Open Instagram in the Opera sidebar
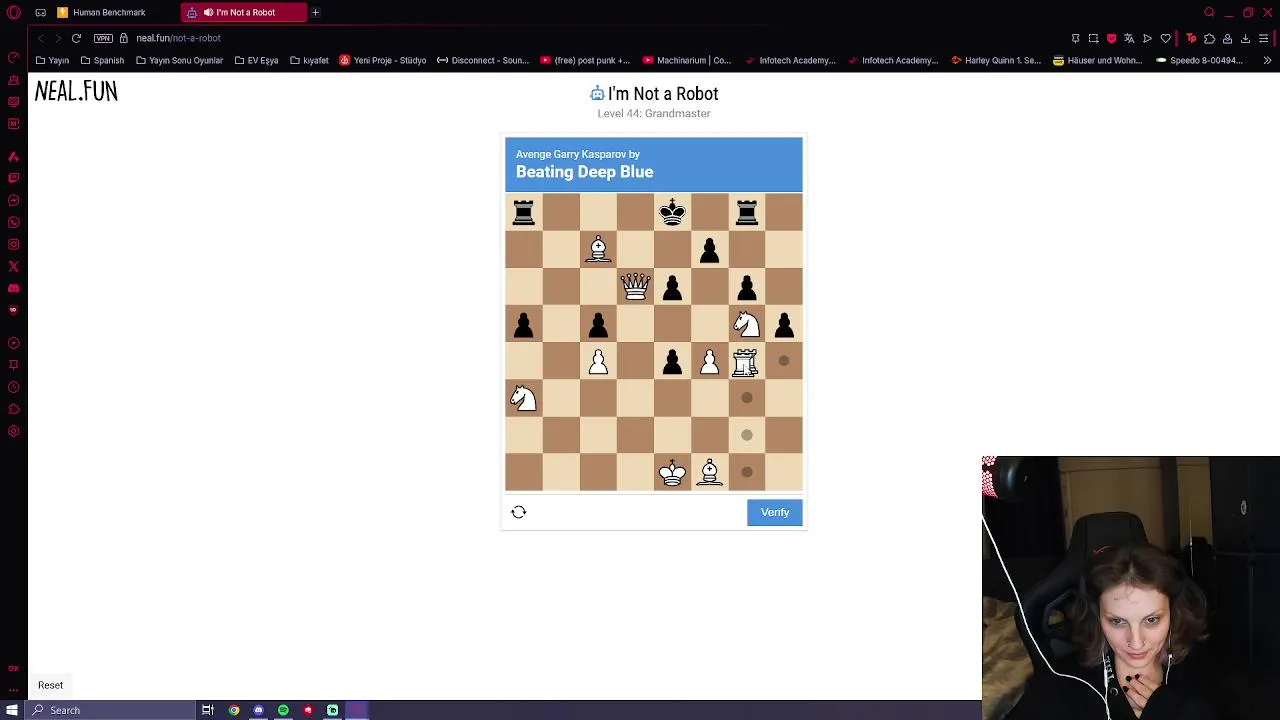 point(13,244)
